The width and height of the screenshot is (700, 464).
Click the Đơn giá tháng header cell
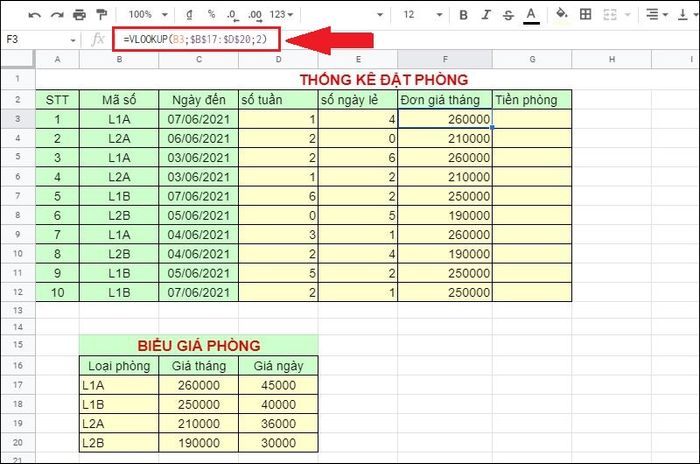tap(445, 100)
